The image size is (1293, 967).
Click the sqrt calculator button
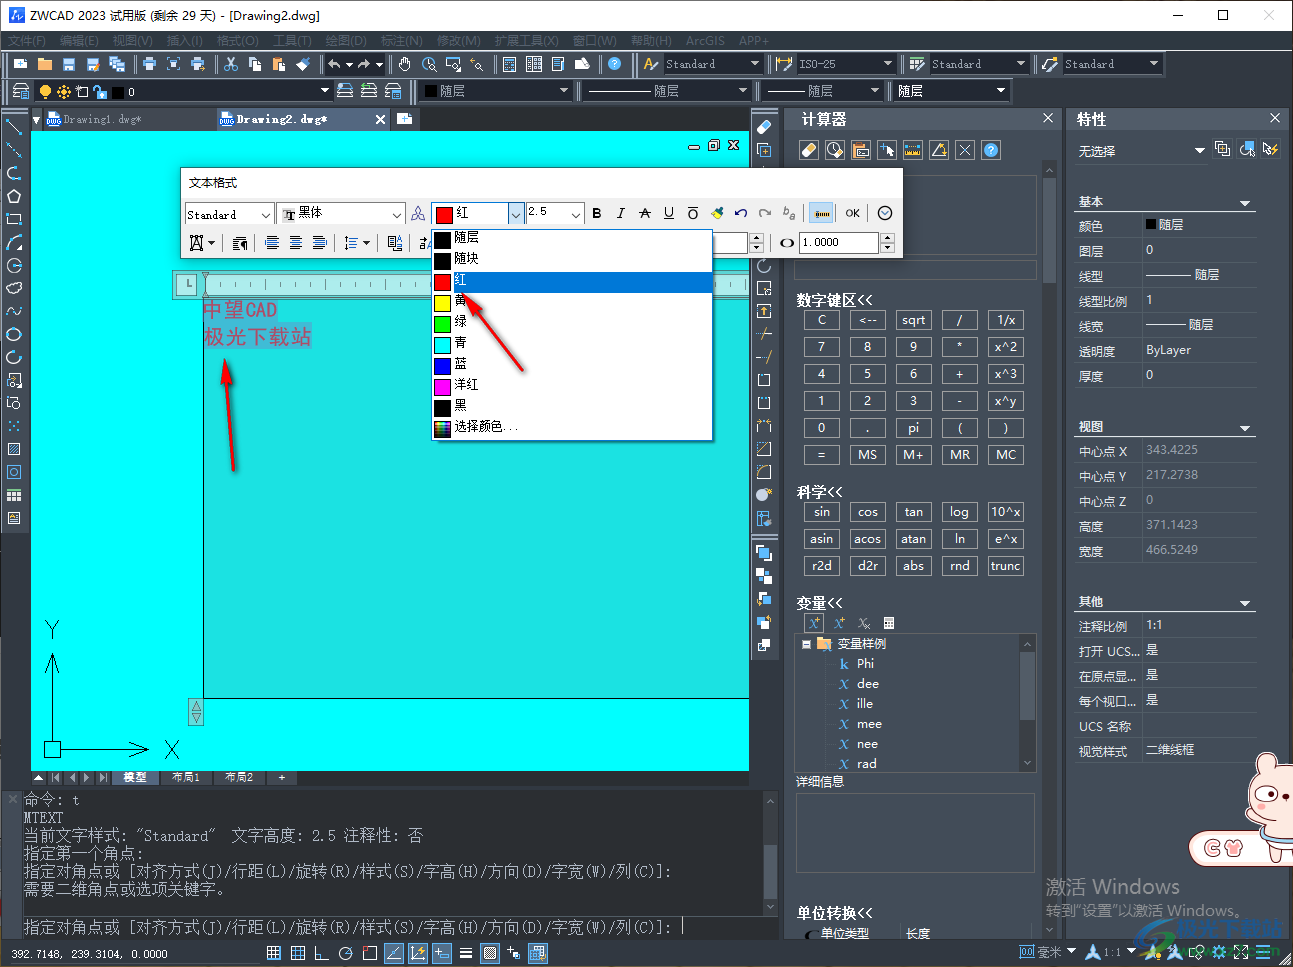coord(914,320)
